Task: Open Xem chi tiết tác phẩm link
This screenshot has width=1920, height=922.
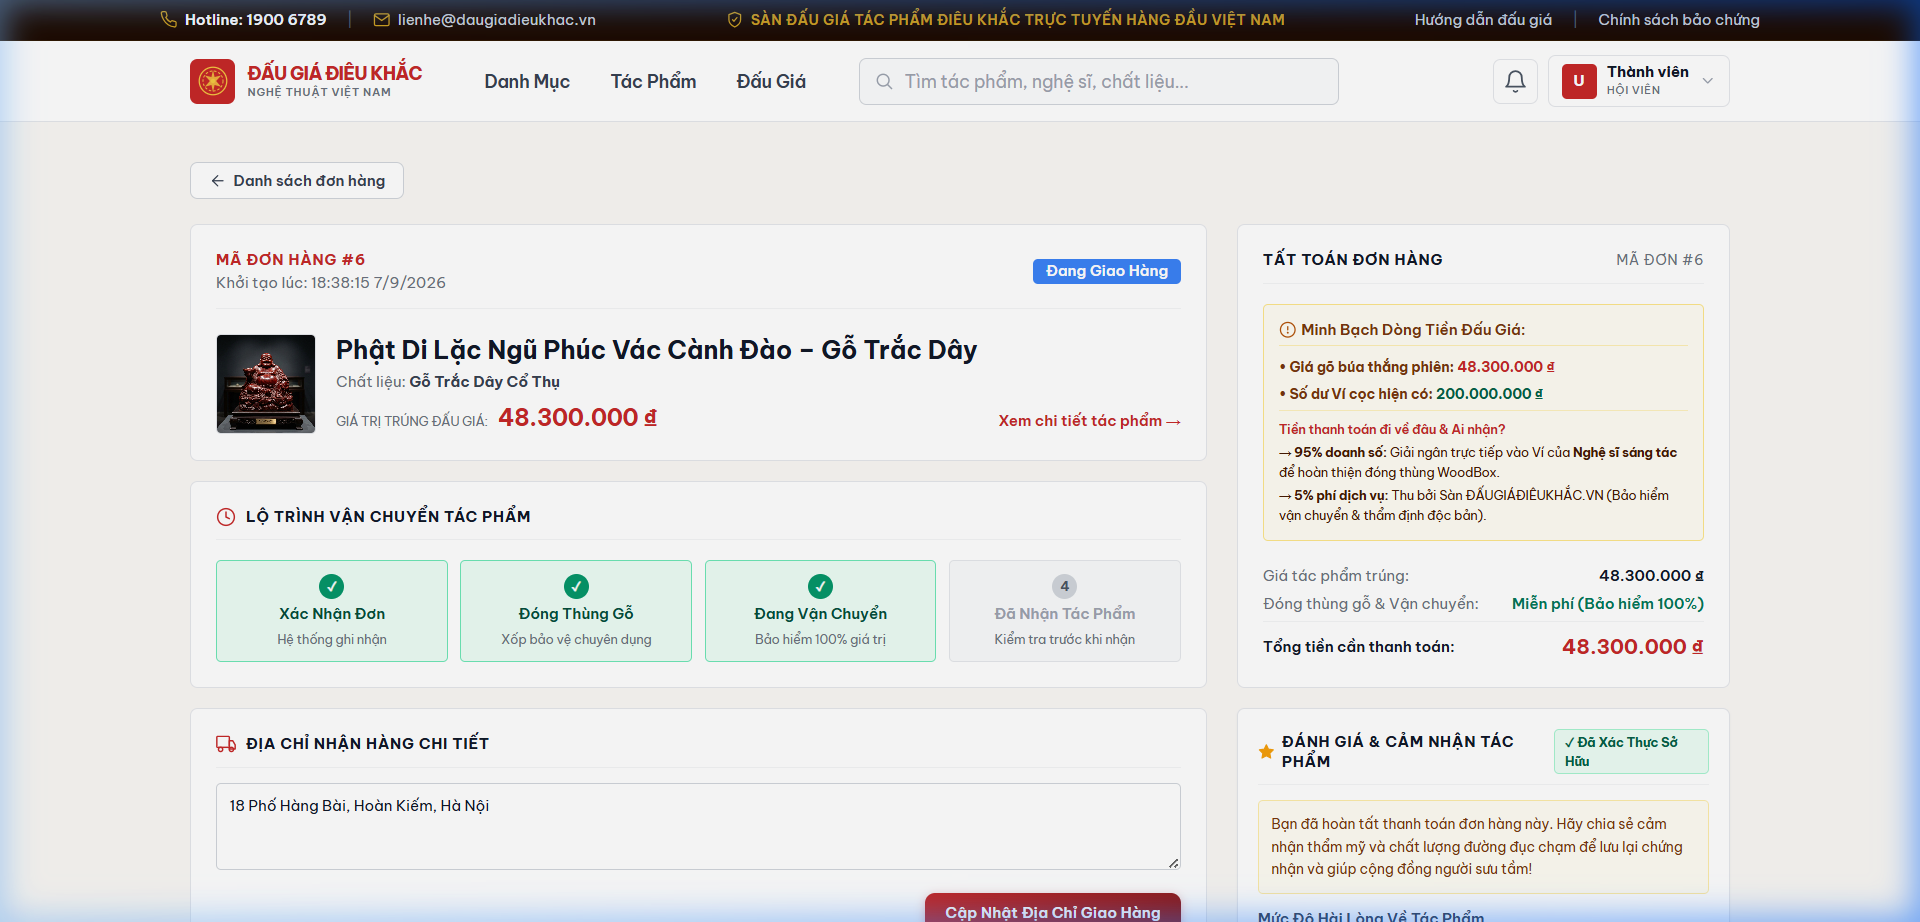Action: 1089,421
